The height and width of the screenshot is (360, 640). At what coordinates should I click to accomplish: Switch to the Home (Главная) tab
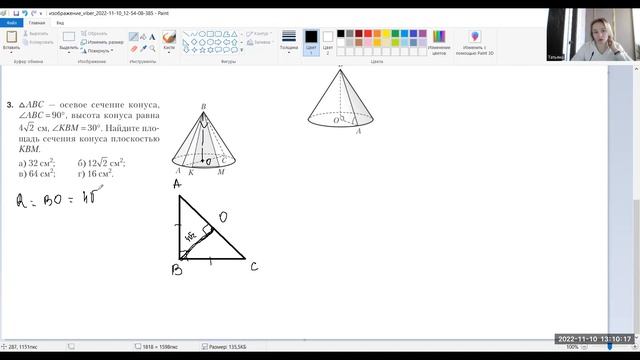[x=37, y=23]
